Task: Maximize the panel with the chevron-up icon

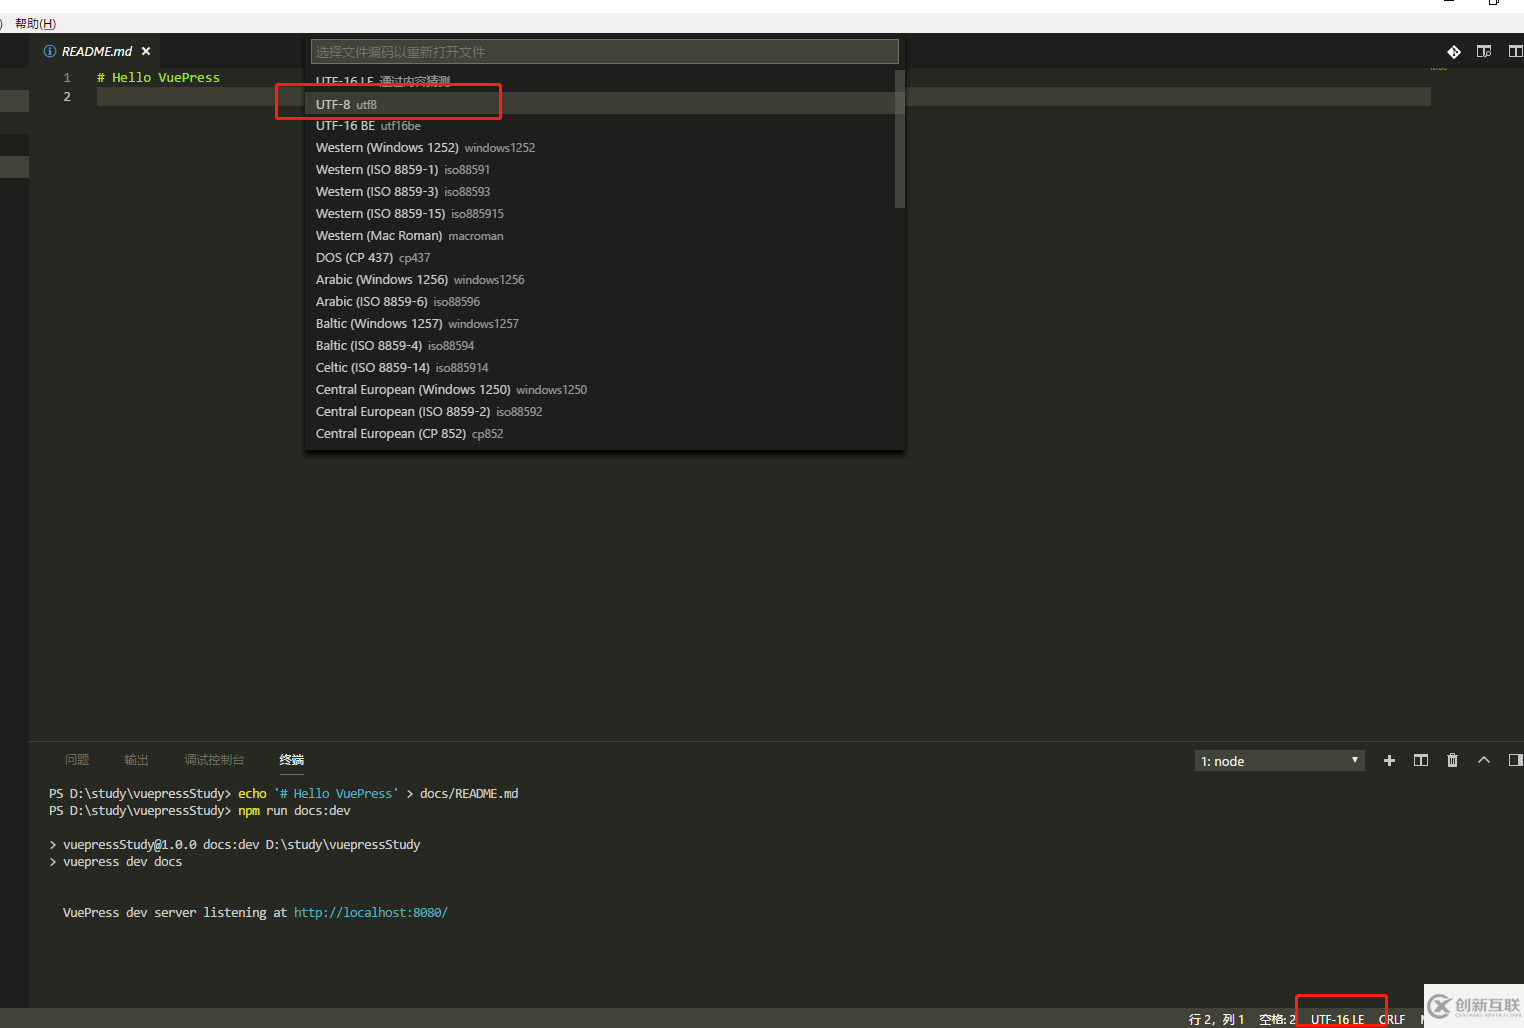Action: (1484, 760)
